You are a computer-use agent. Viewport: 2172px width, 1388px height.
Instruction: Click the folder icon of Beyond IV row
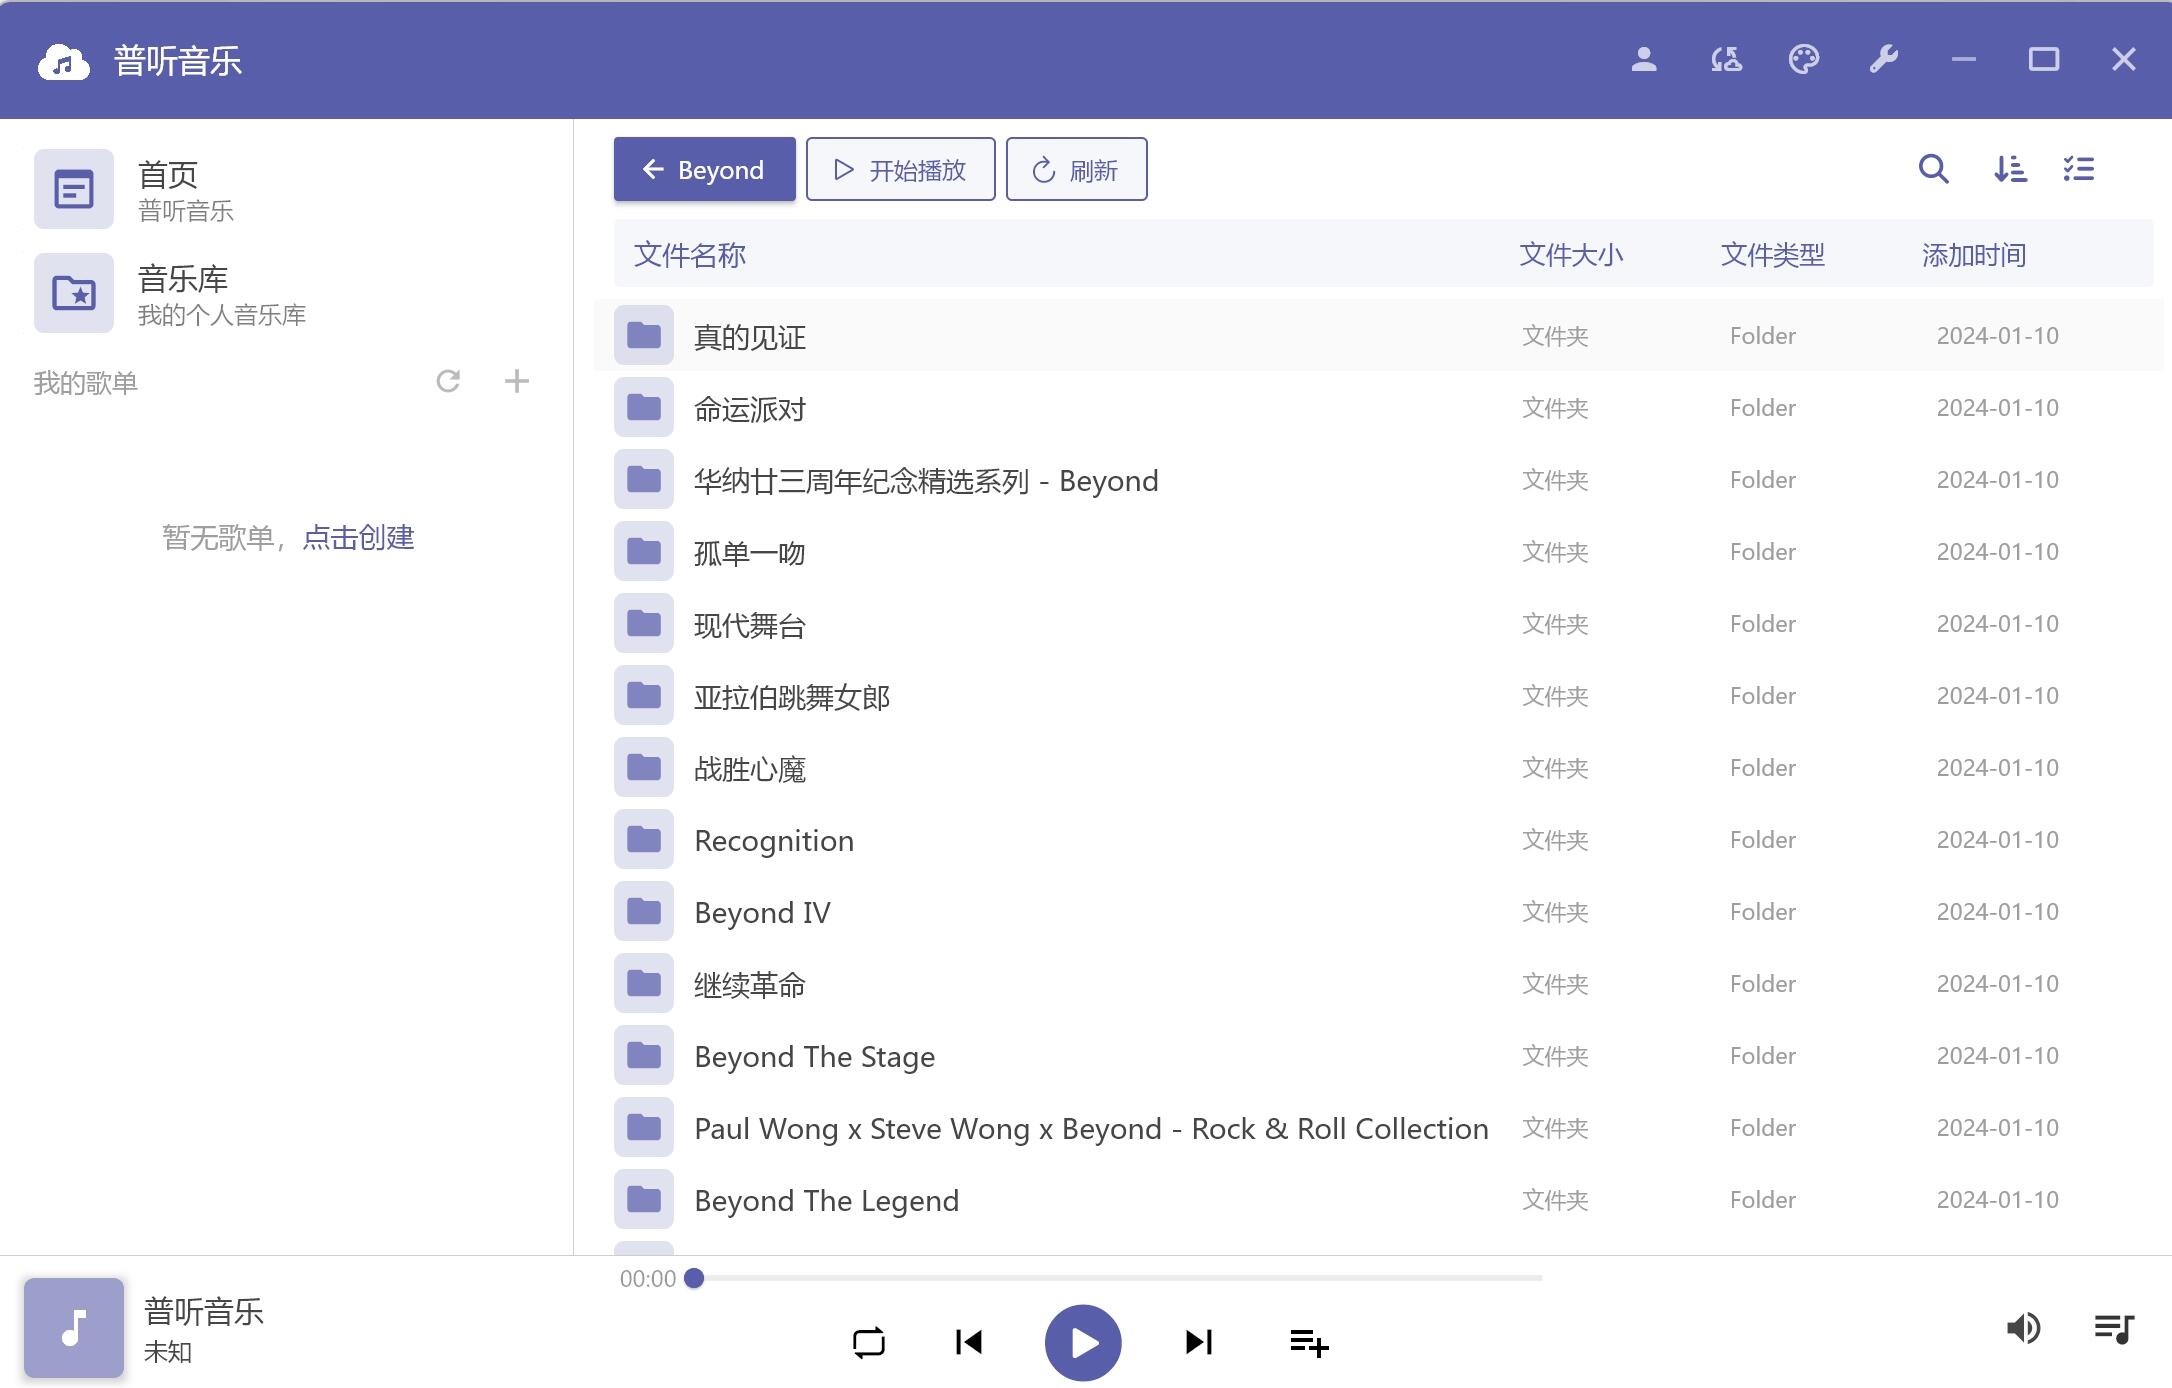coord(644,912)
